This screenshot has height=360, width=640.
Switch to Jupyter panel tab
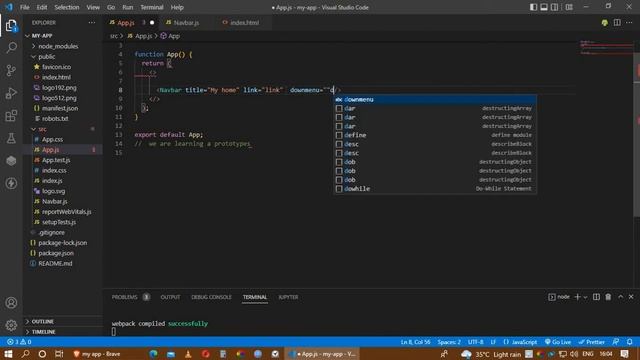(288, 297)
